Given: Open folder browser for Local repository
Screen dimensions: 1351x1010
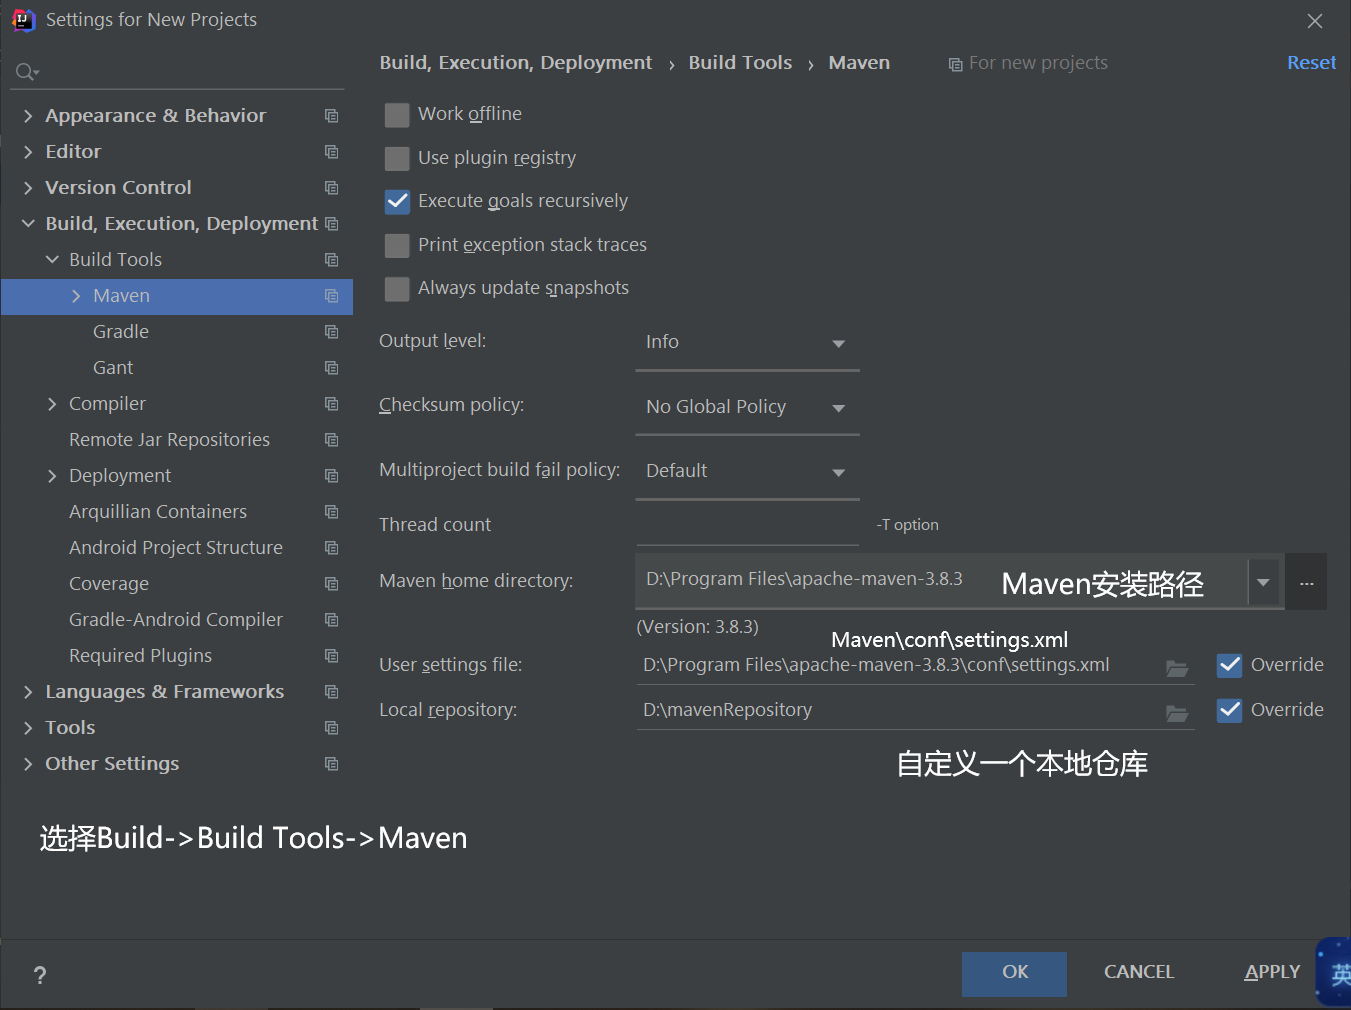Looking at the screenshot, I should 1177,713.
